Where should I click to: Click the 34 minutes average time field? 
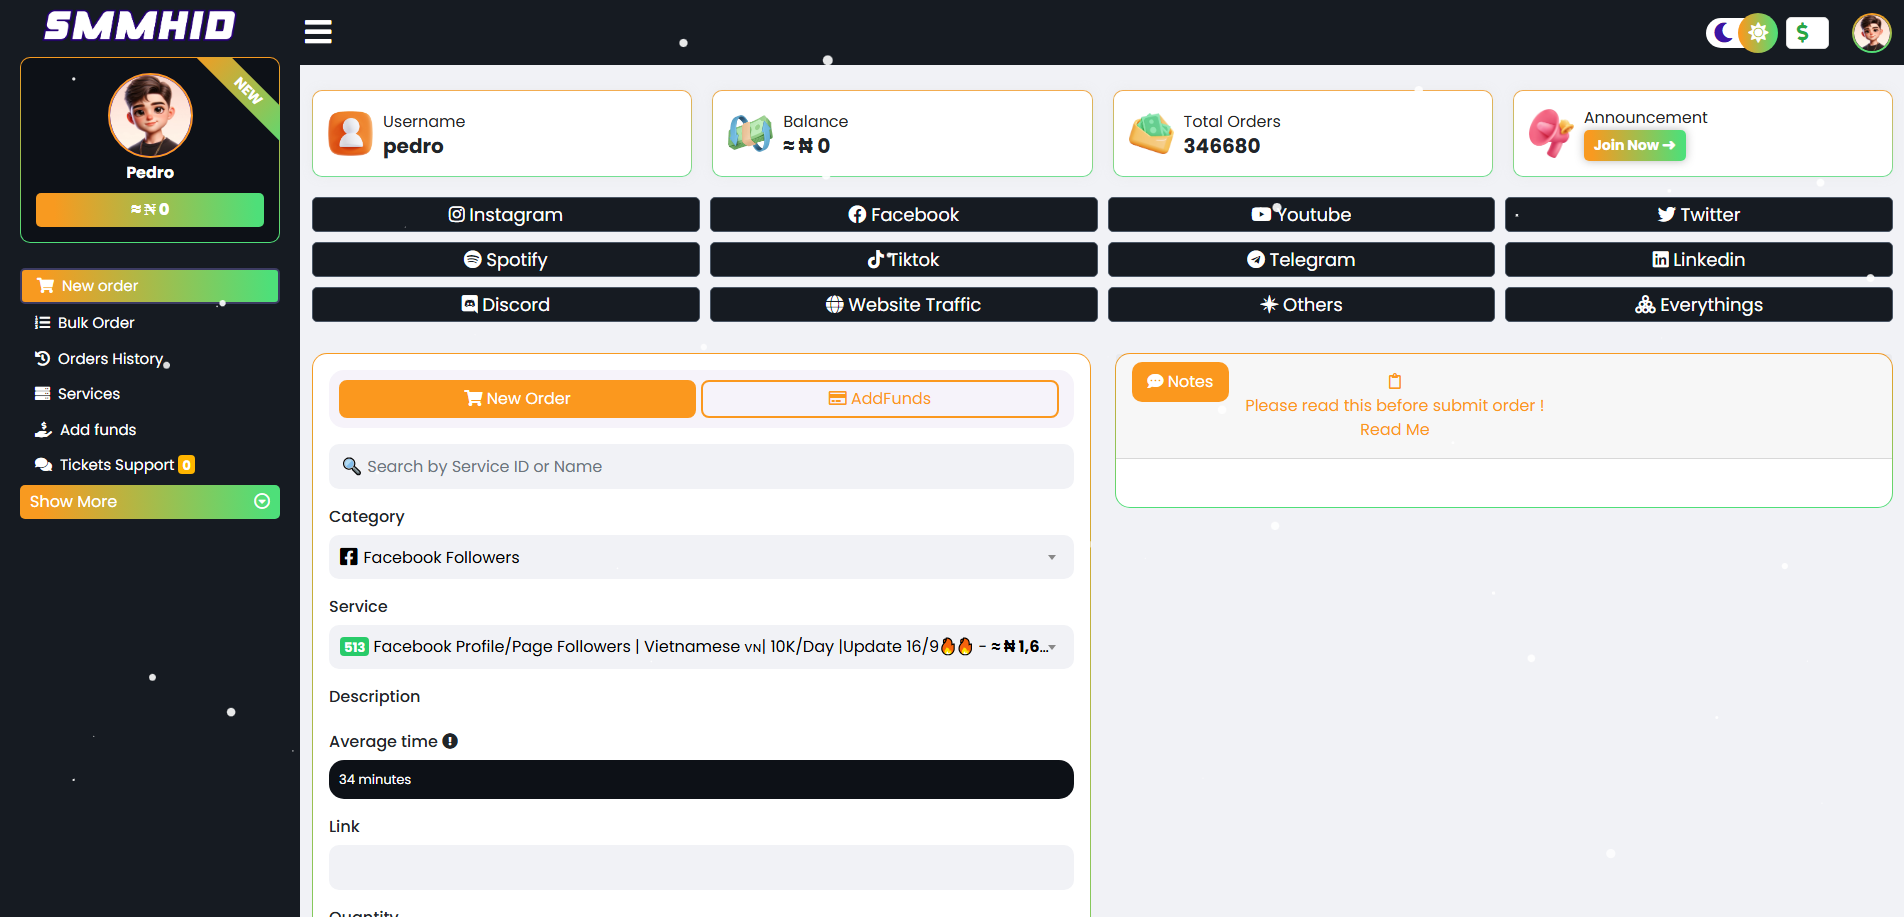click(x=701, y=779)
